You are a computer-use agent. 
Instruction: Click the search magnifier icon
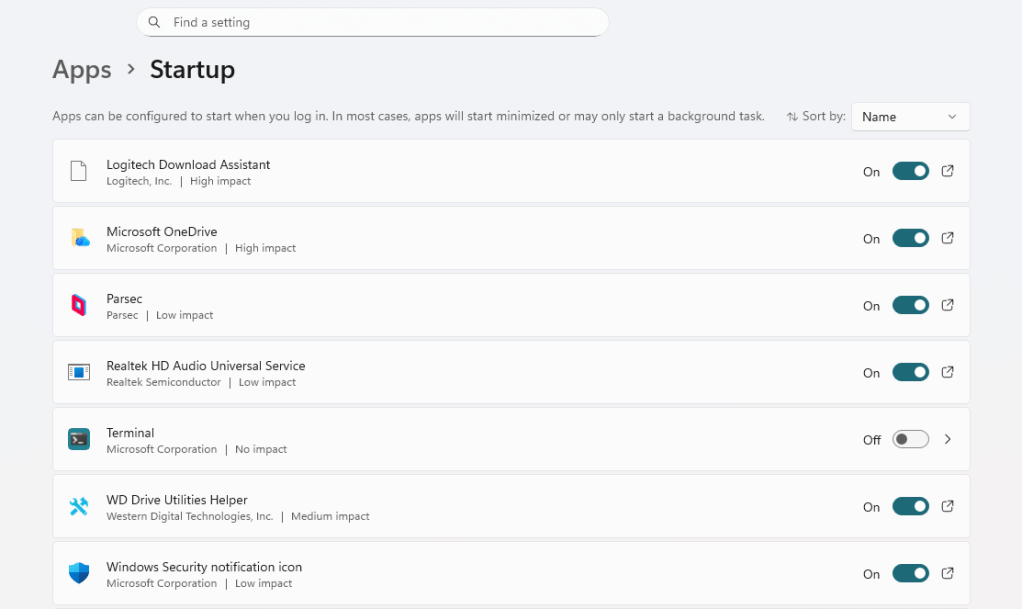pyautogui.click(x=154, y=21)
